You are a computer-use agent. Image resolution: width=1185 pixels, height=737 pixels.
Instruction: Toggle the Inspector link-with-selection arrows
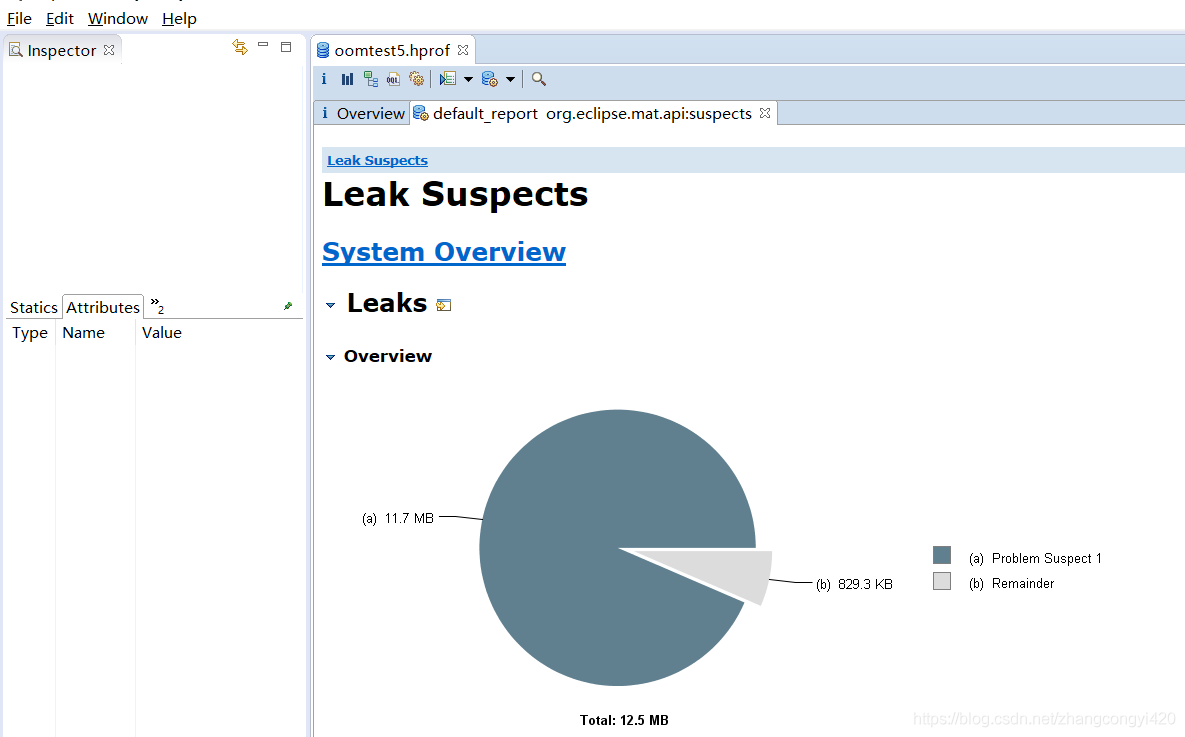240,47
